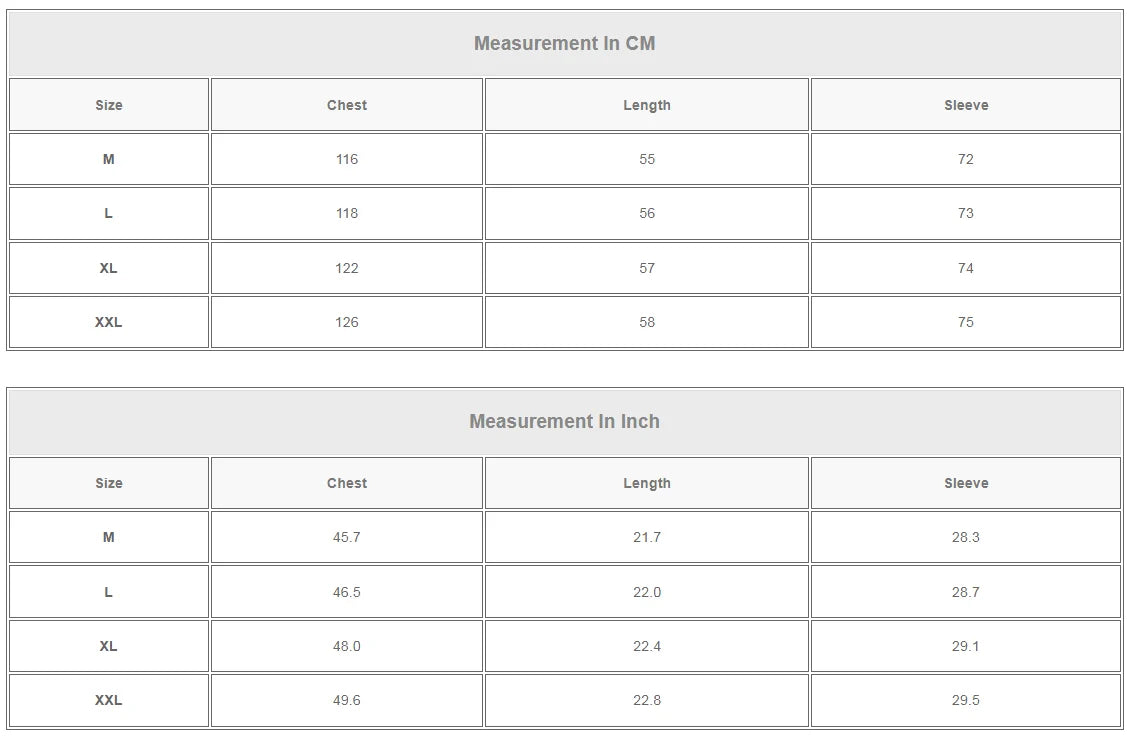This screenshot has height=737, width=1127.
Task: Select sleeve value 75
Action: pos(965,322)
